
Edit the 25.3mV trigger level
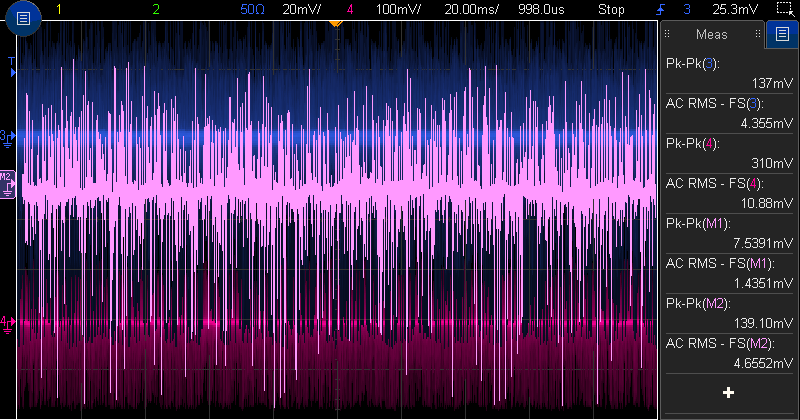pyautogui.click(x=735, y=9)
